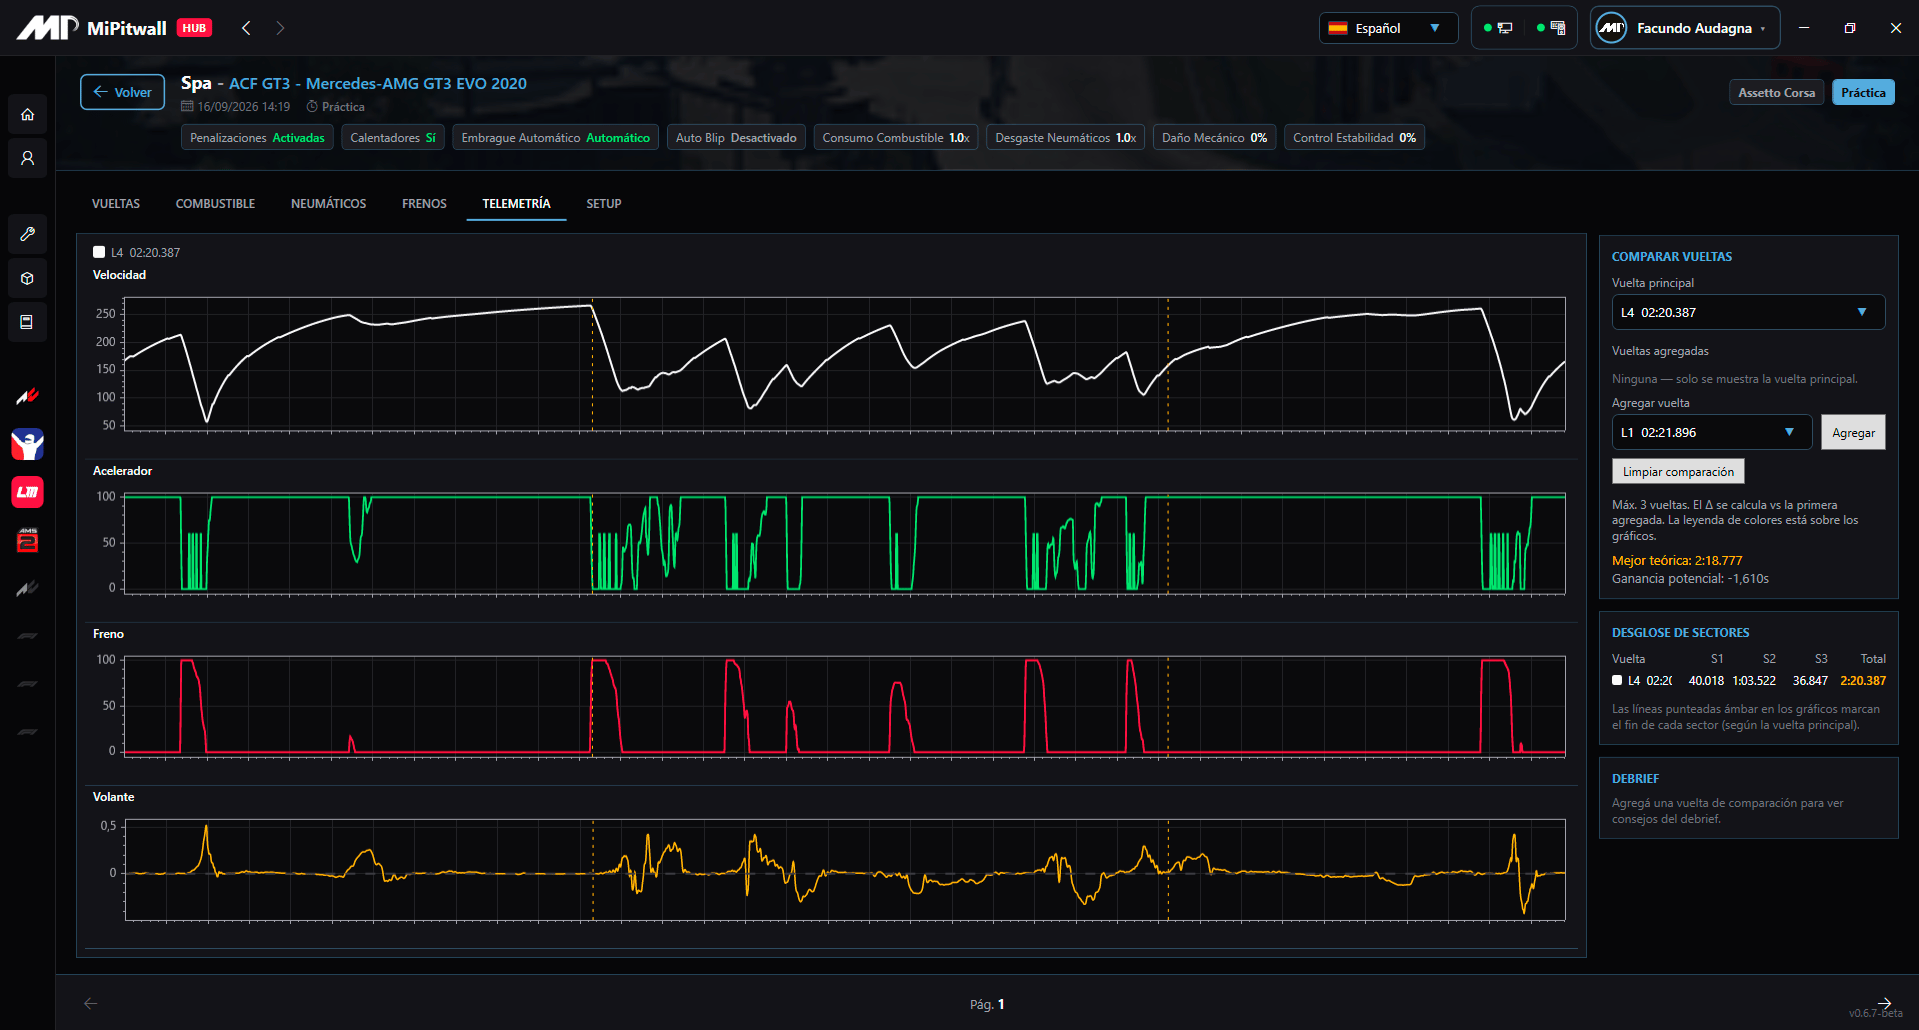This screenshot has width=1919, height=1030.
Task: Click the first sector marker in Velocidad graph
Action: click(592, 364)
